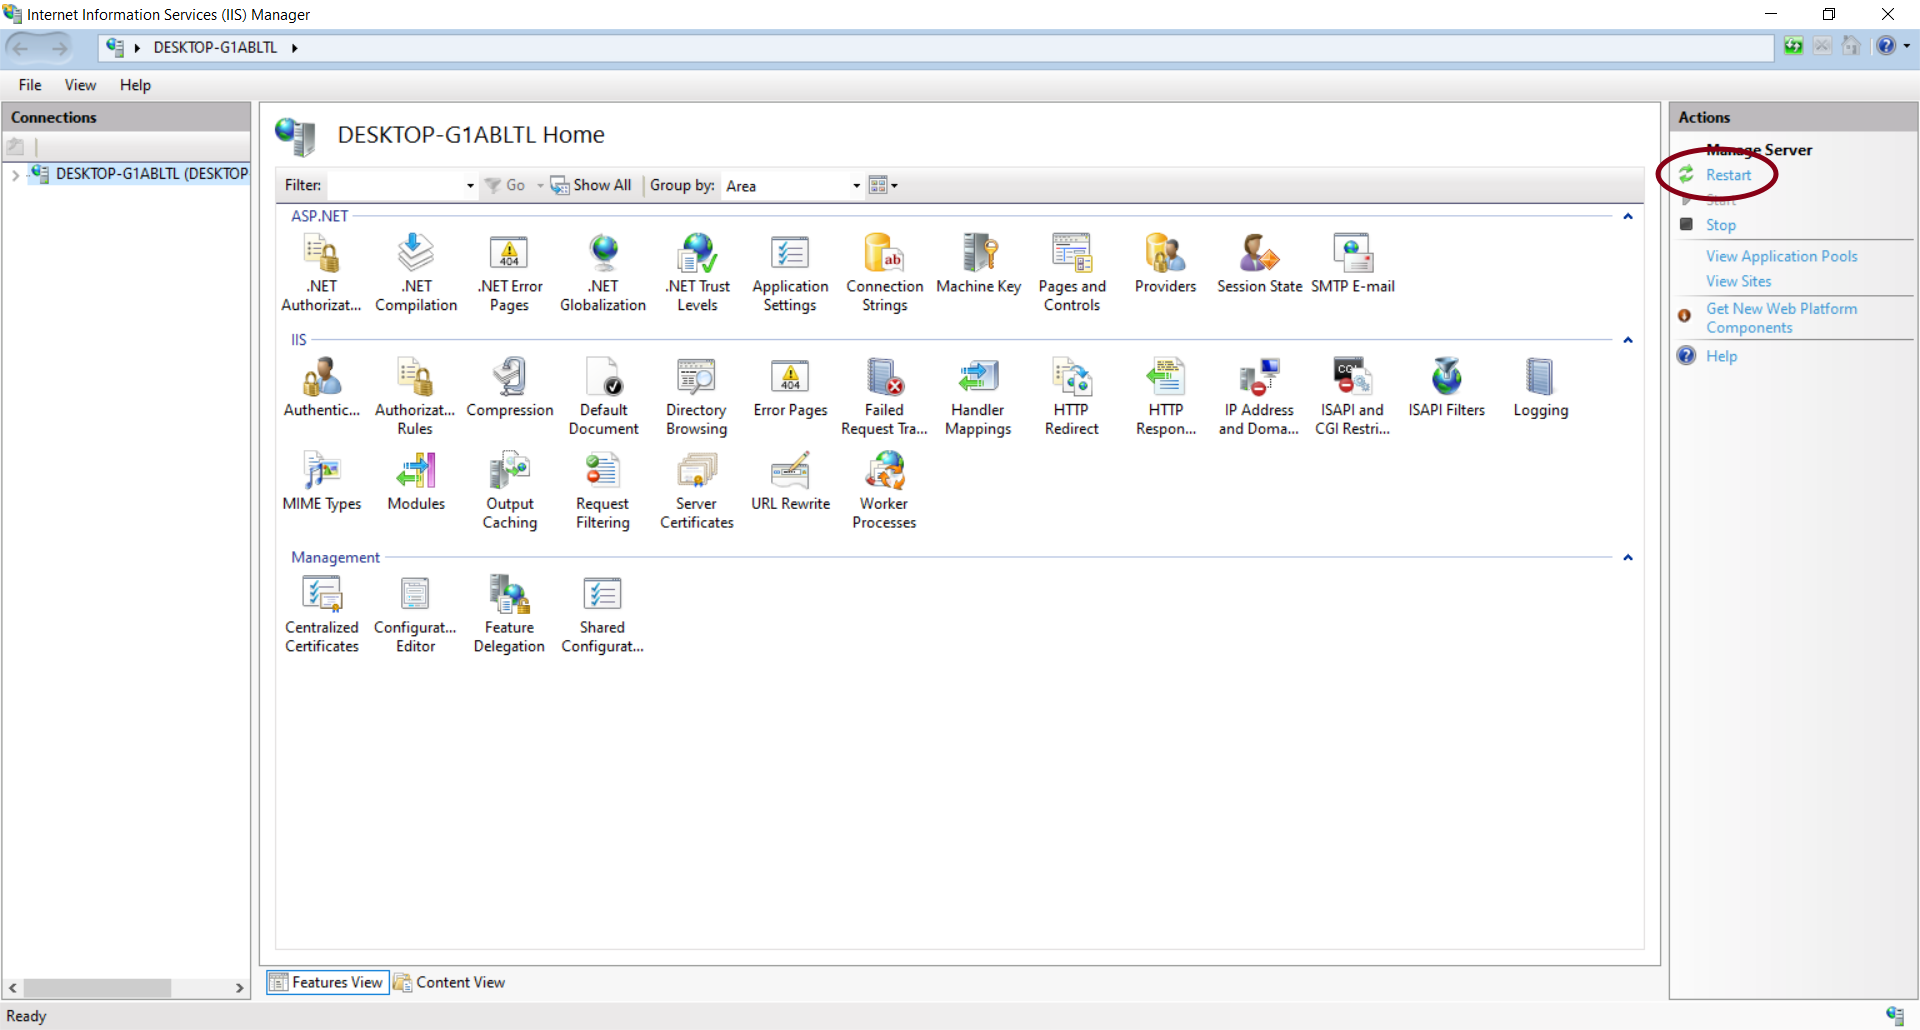Switch to Content View tab
The height and width of the screenshot is (1030, 1920).
(x=449, y=983)
